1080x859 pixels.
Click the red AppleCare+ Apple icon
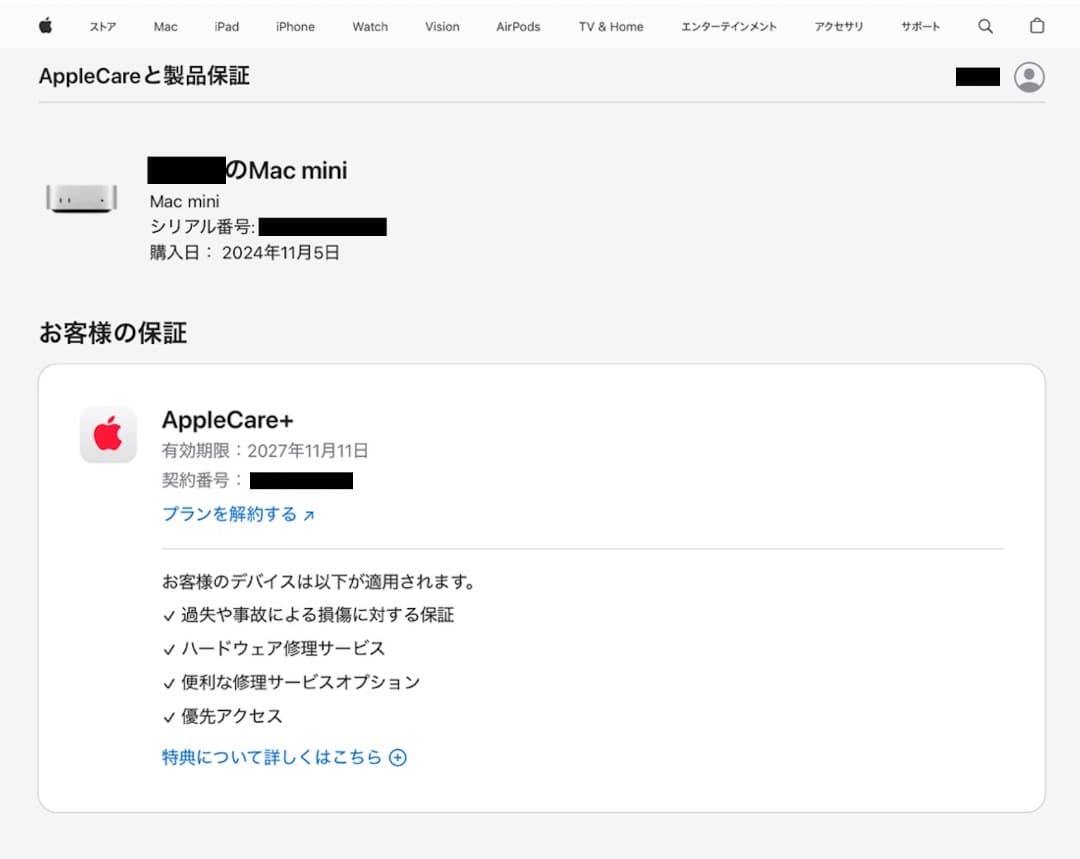[x=108, y=434]
